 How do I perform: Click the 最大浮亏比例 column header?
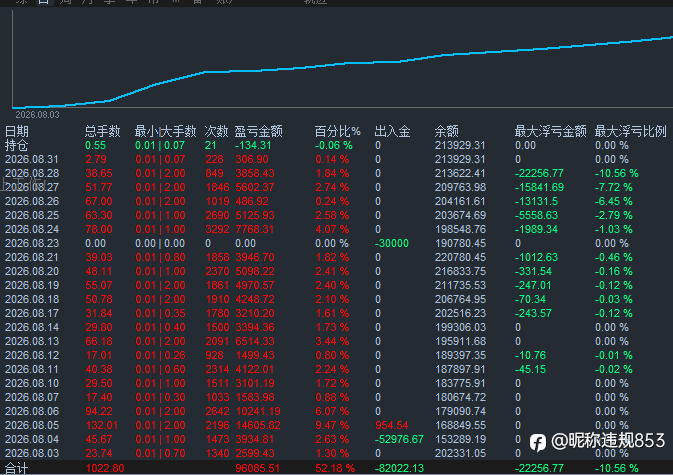[x=631, y=131]
